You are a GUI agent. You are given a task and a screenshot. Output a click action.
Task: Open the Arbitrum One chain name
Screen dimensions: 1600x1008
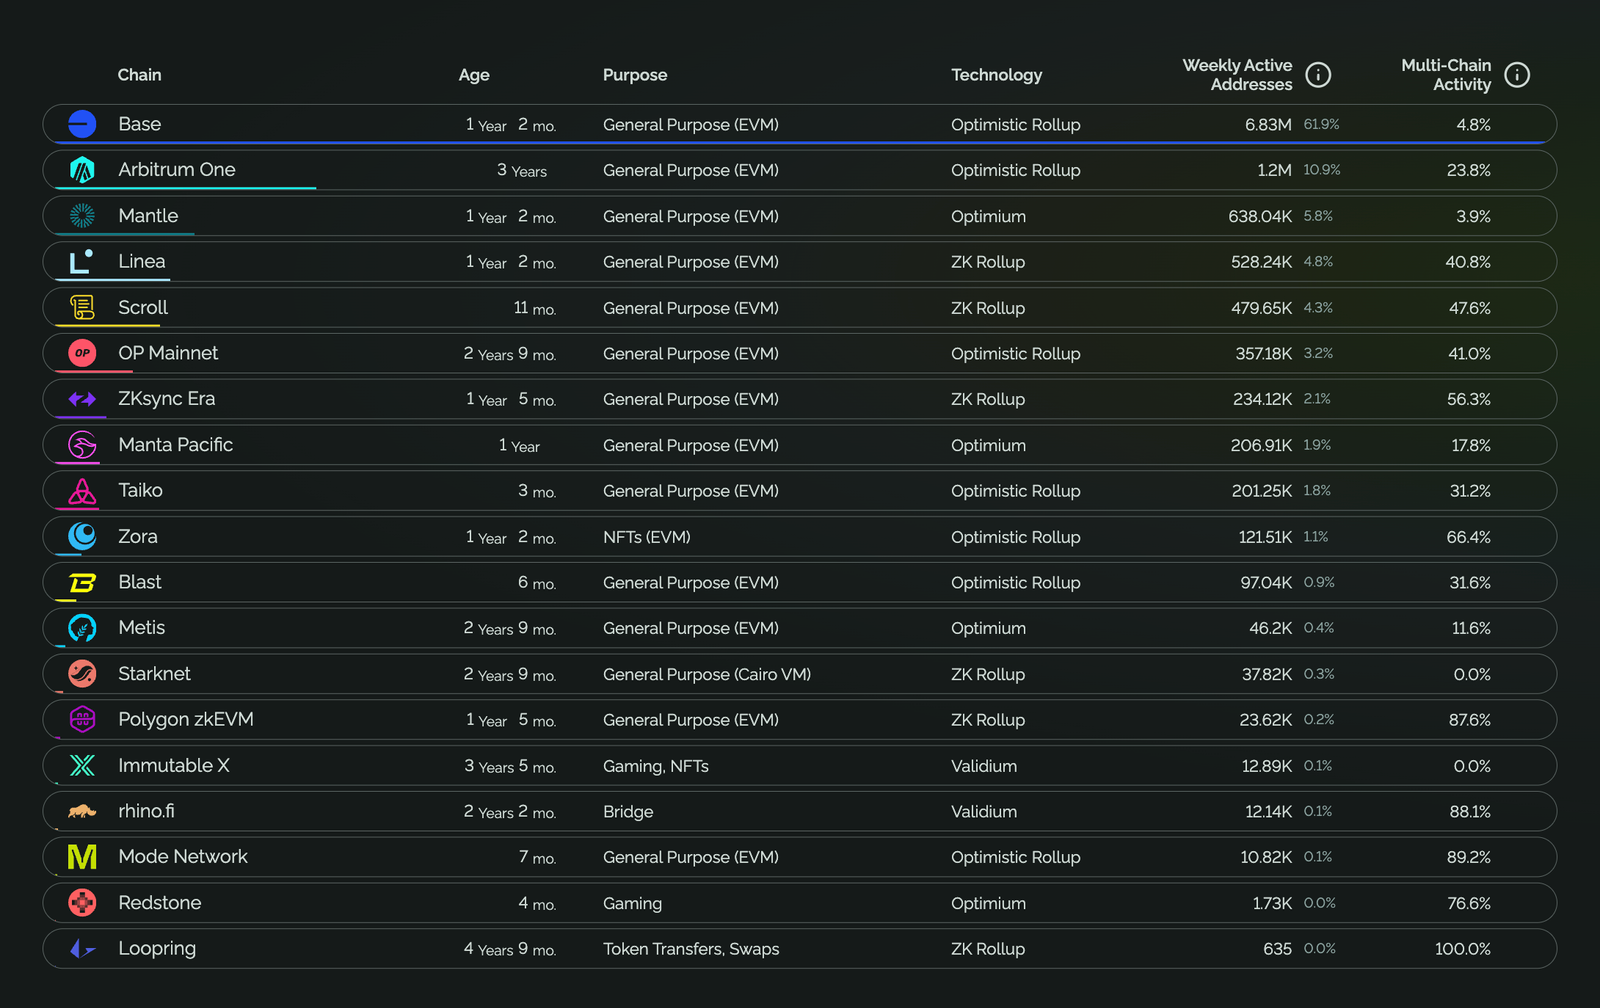(x=177, y=170)
